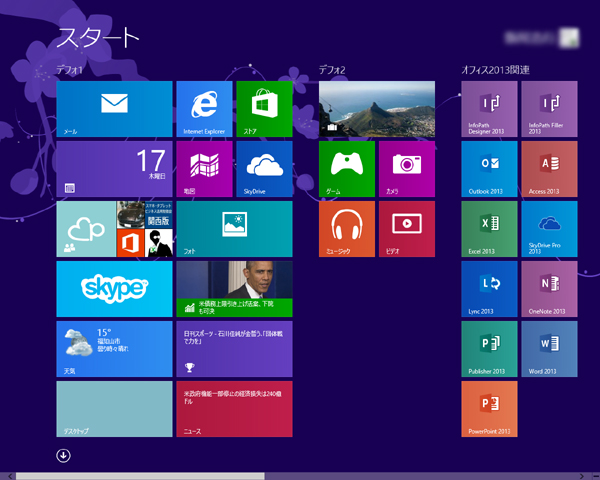Open the Maps tile

click(204, 169)
